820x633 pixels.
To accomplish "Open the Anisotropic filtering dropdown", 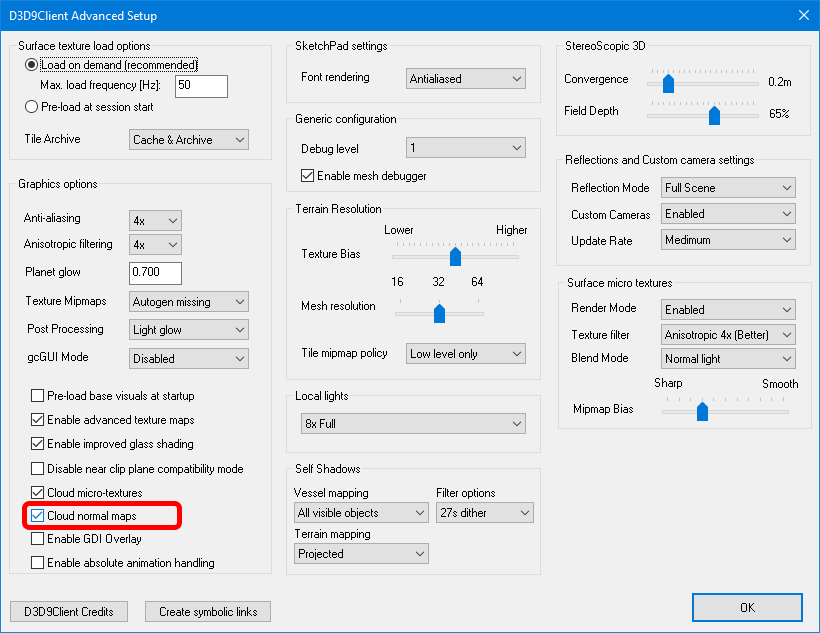I will tap(155, 245).
